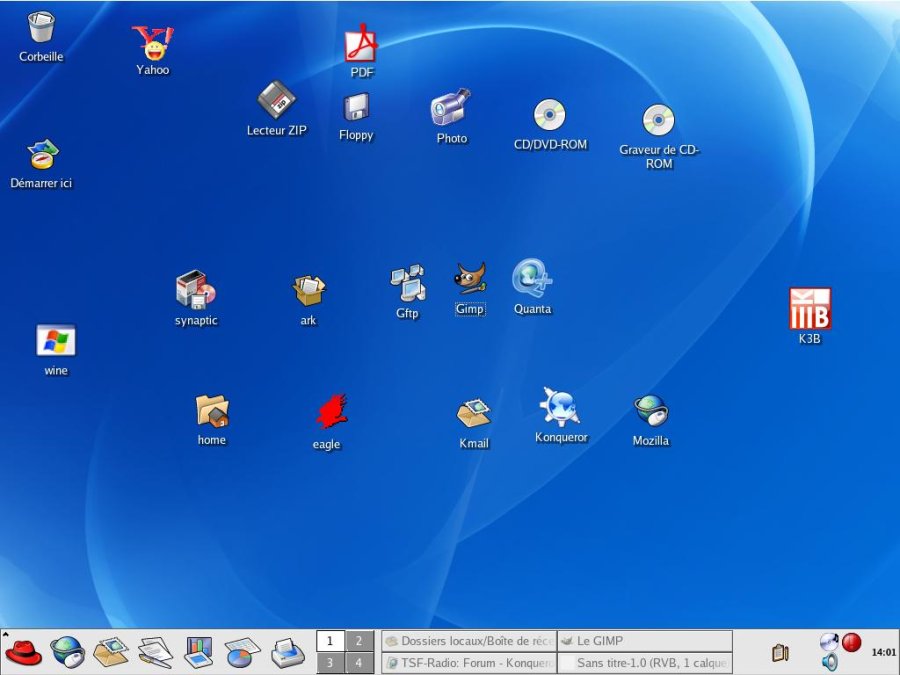
Task: Switch to workspace 1
Action: click(x=330, y=641)
